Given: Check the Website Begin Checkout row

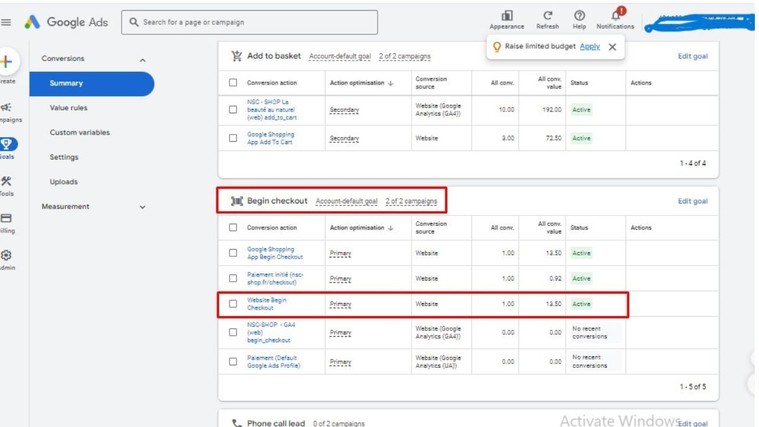Looking at the screenshot, I should tap(233, 304).
